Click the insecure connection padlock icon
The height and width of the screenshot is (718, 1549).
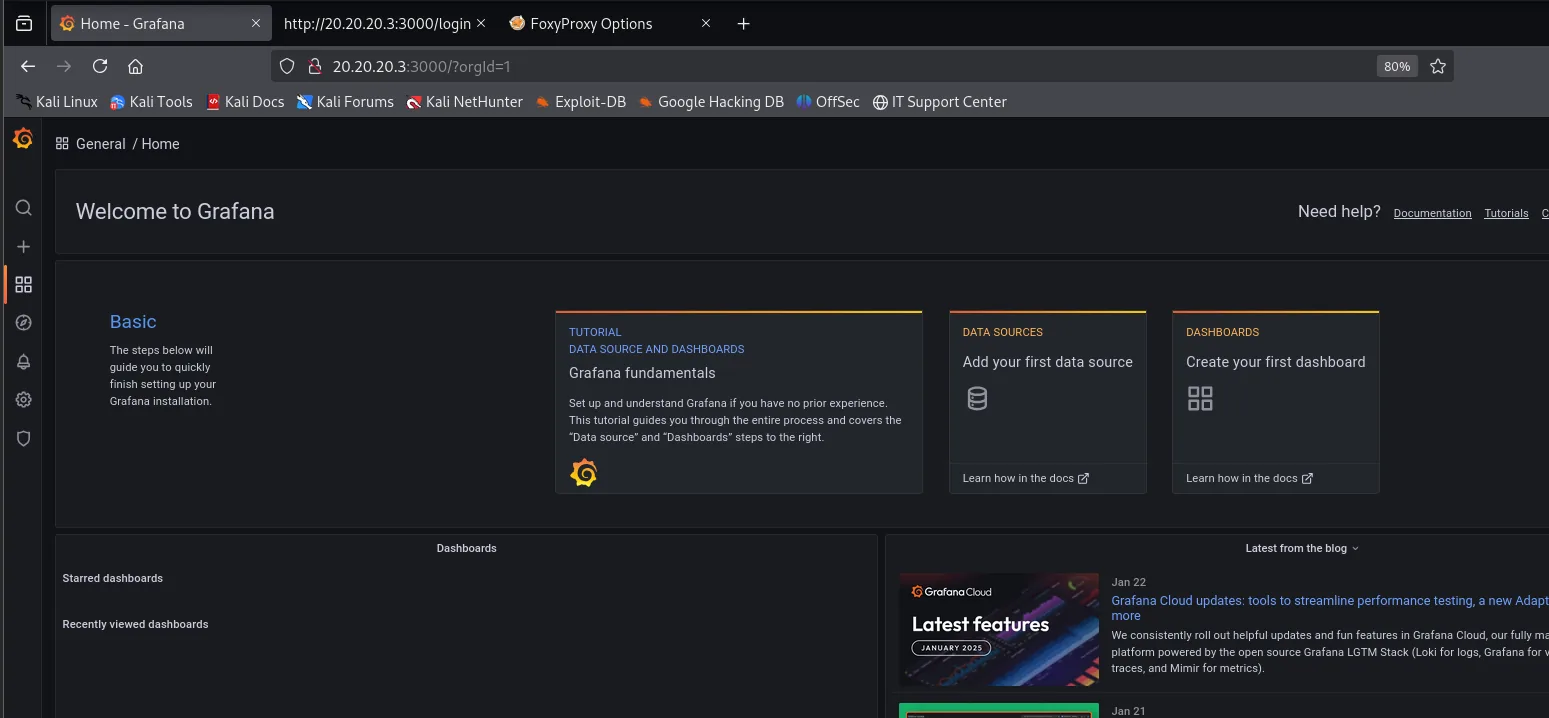coord(313,66)
